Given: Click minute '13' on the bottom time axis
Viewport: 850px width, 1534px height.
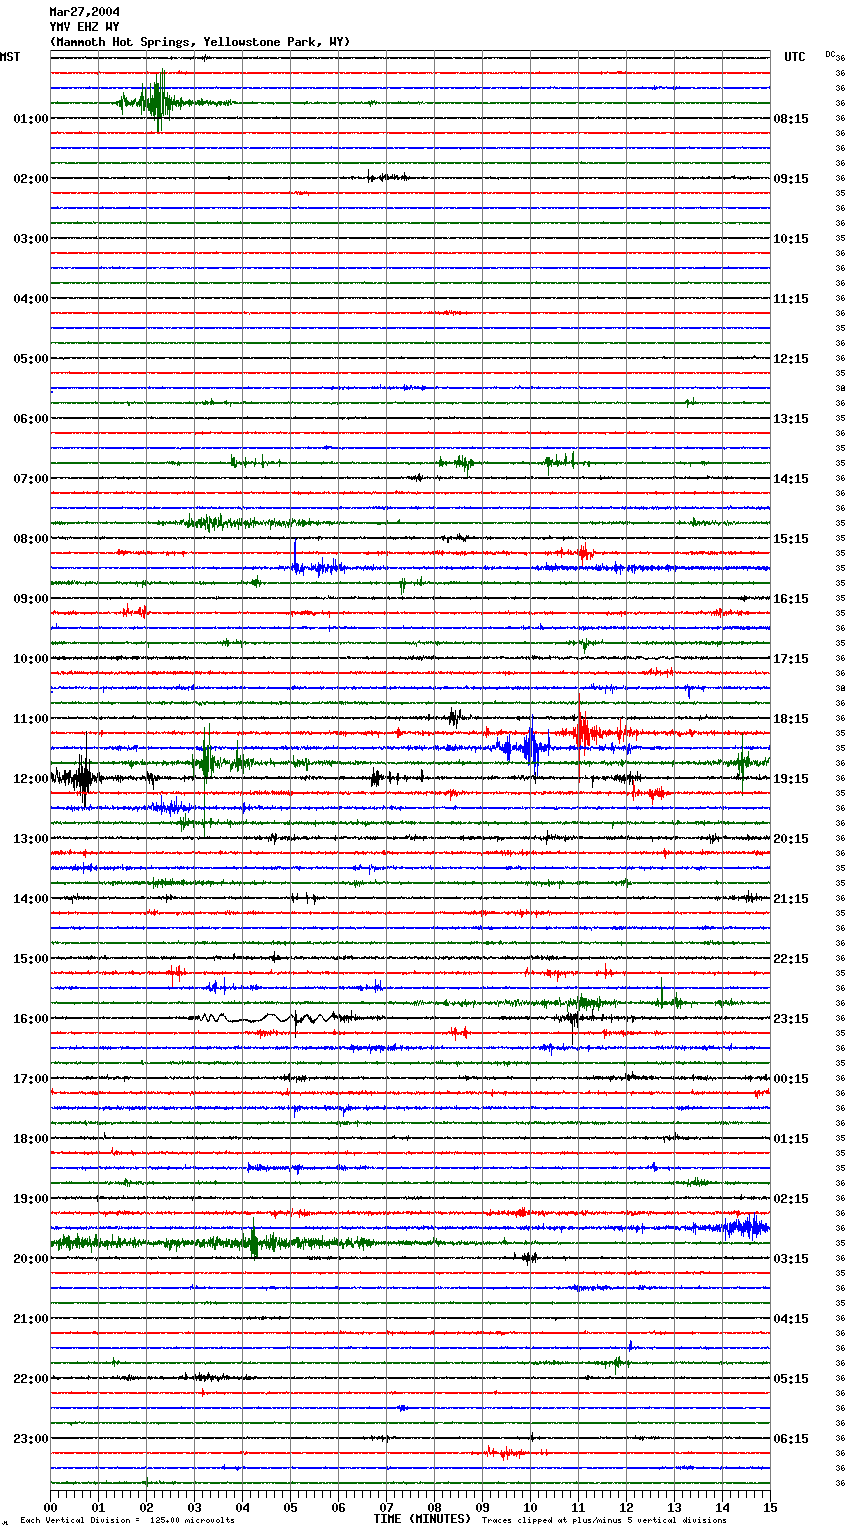Looking at the screenshot, I should point(674,1508).
